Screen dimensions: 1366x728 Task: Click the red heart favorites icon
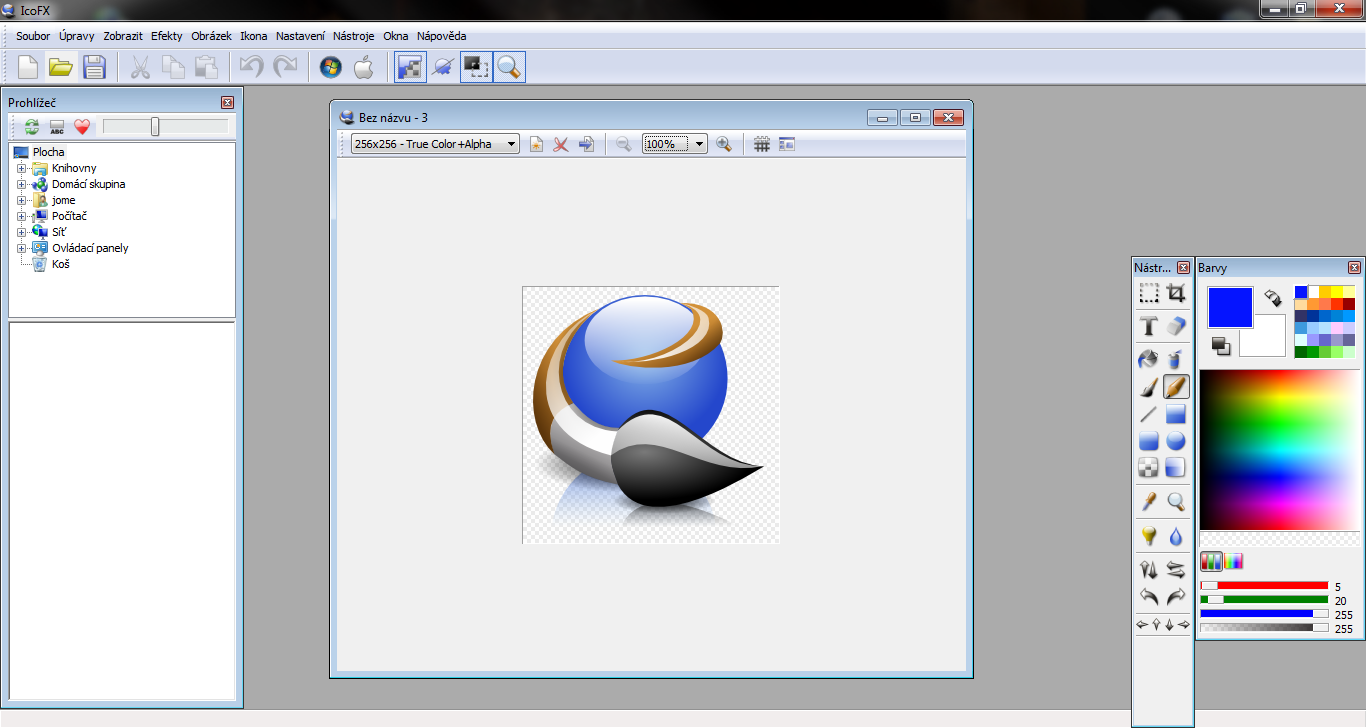pos(82,127)
